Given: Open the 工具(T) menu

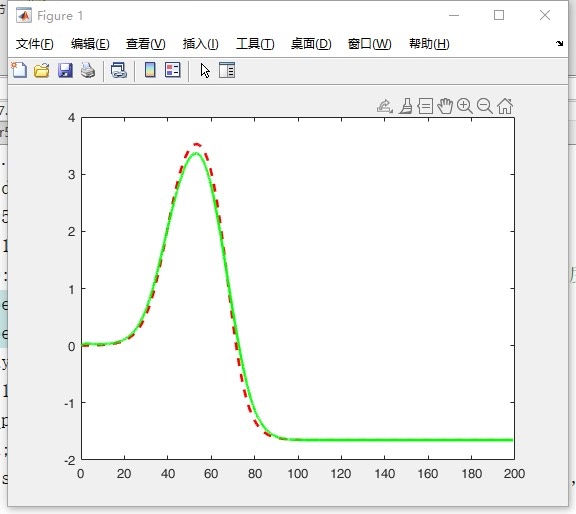Looking at the screenshot, I should tap(255, 44).
